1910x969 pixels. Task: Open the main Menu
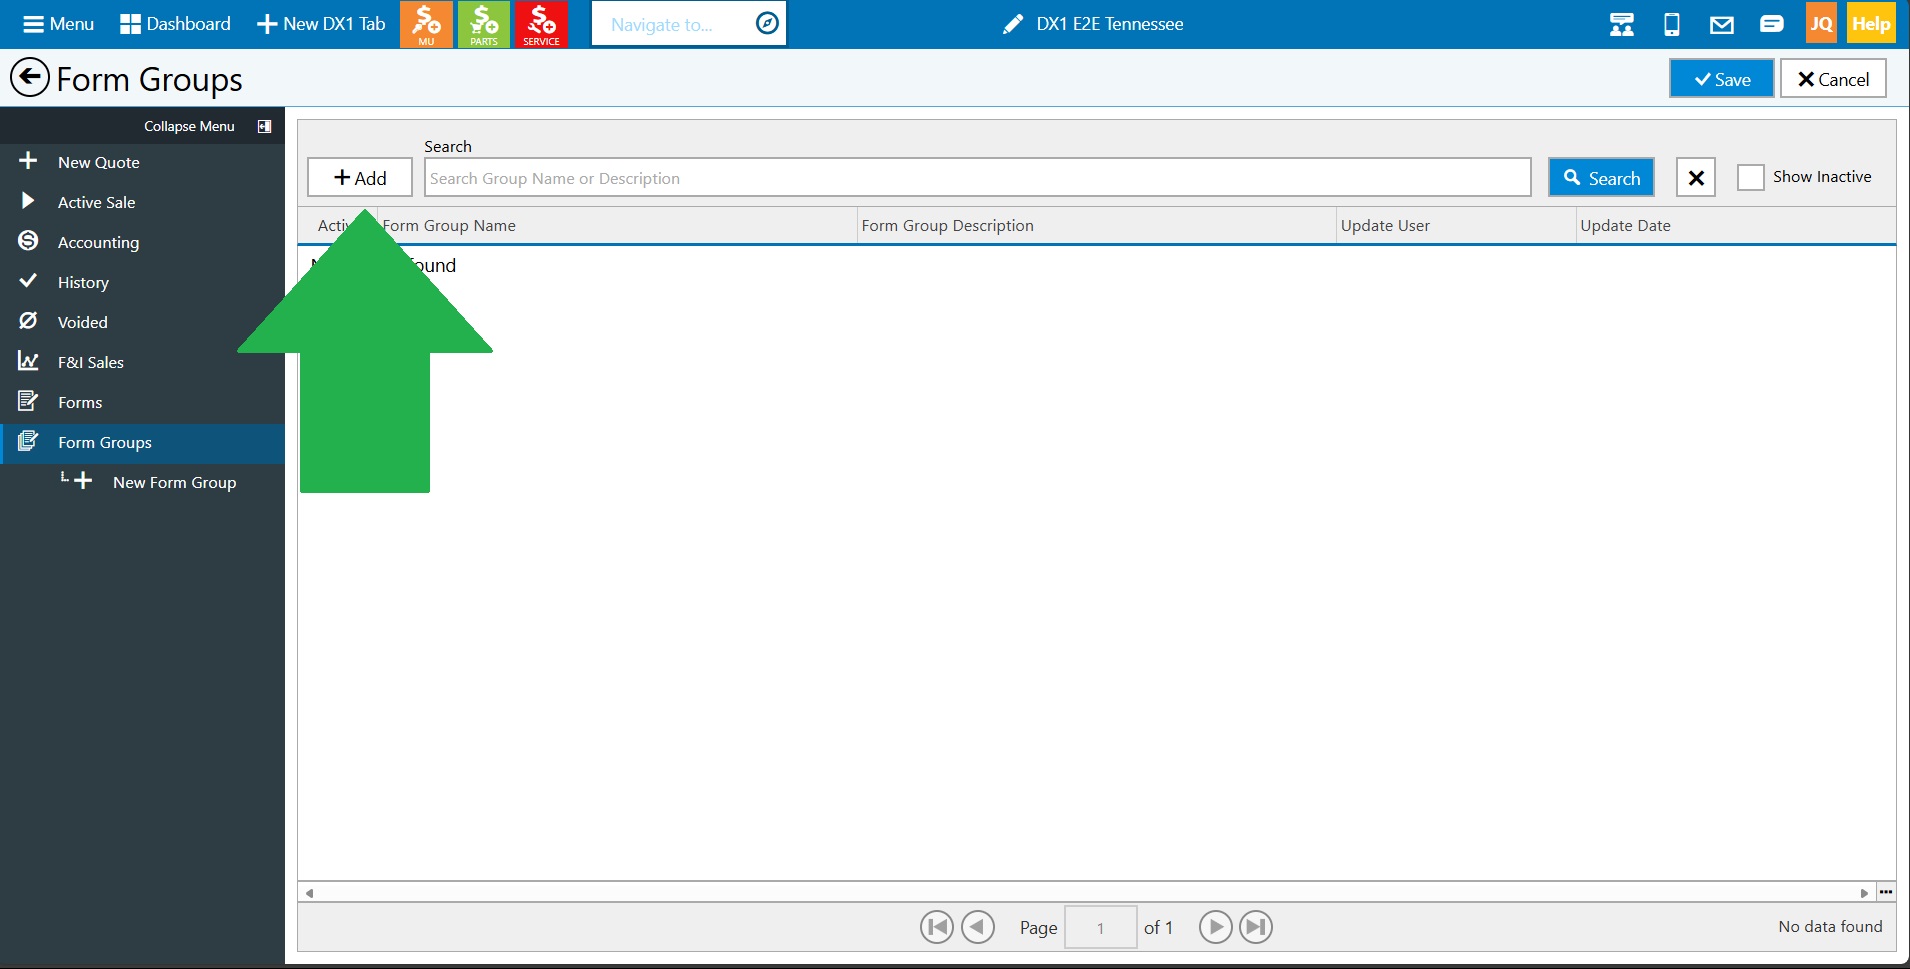(x=58, y=24)
